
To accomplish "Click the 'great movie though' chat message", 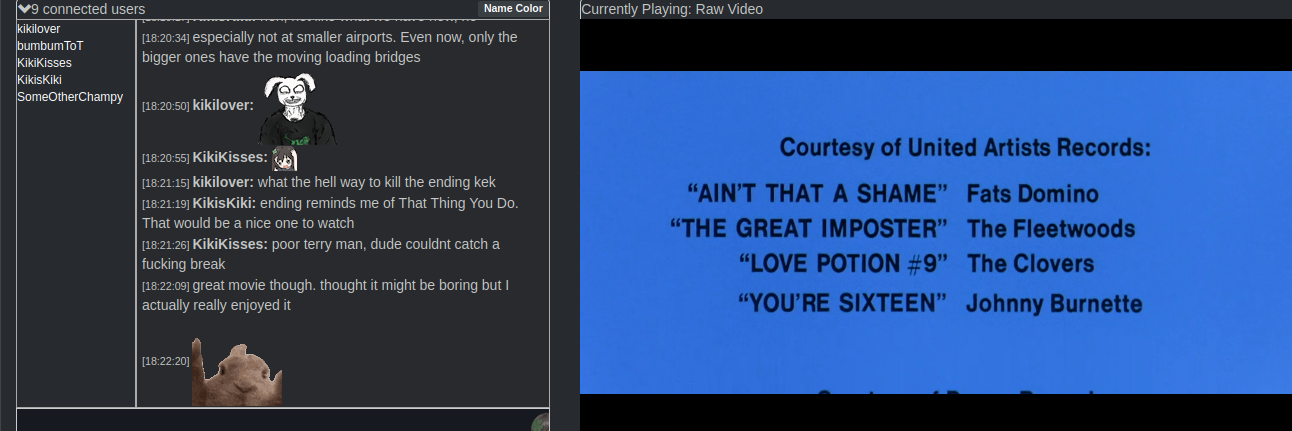I will click(326, 295).
